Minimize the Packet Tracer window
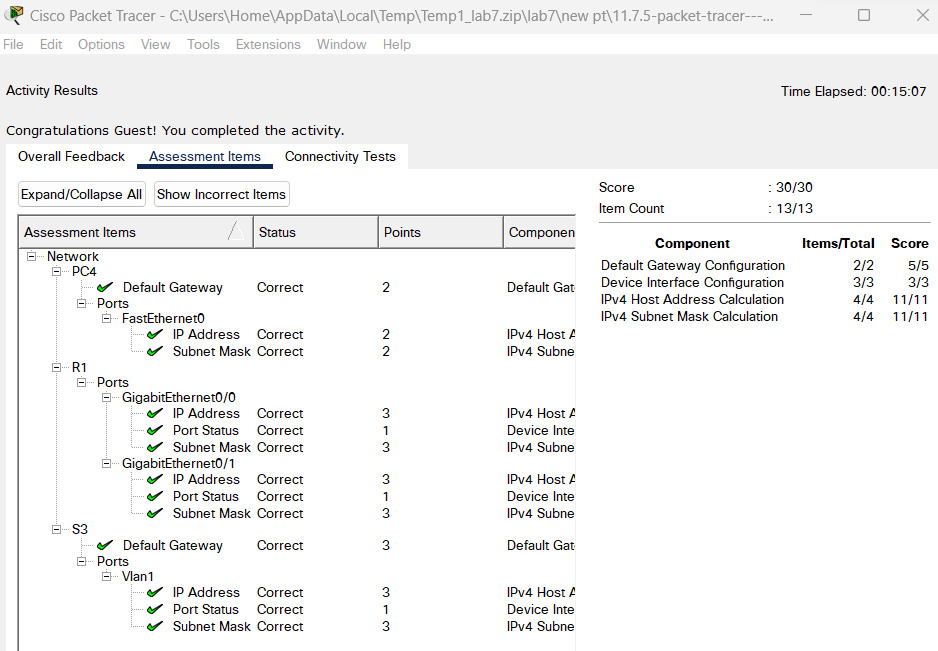The height and width of the screenshot is (651, 938). [806, 15]
